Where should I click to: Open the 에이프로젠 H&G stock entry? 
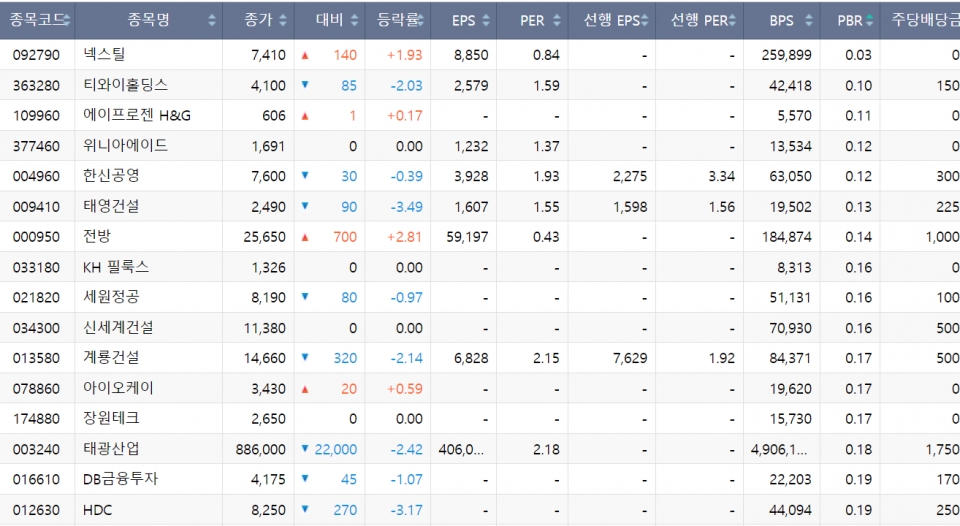click(137, 116)
